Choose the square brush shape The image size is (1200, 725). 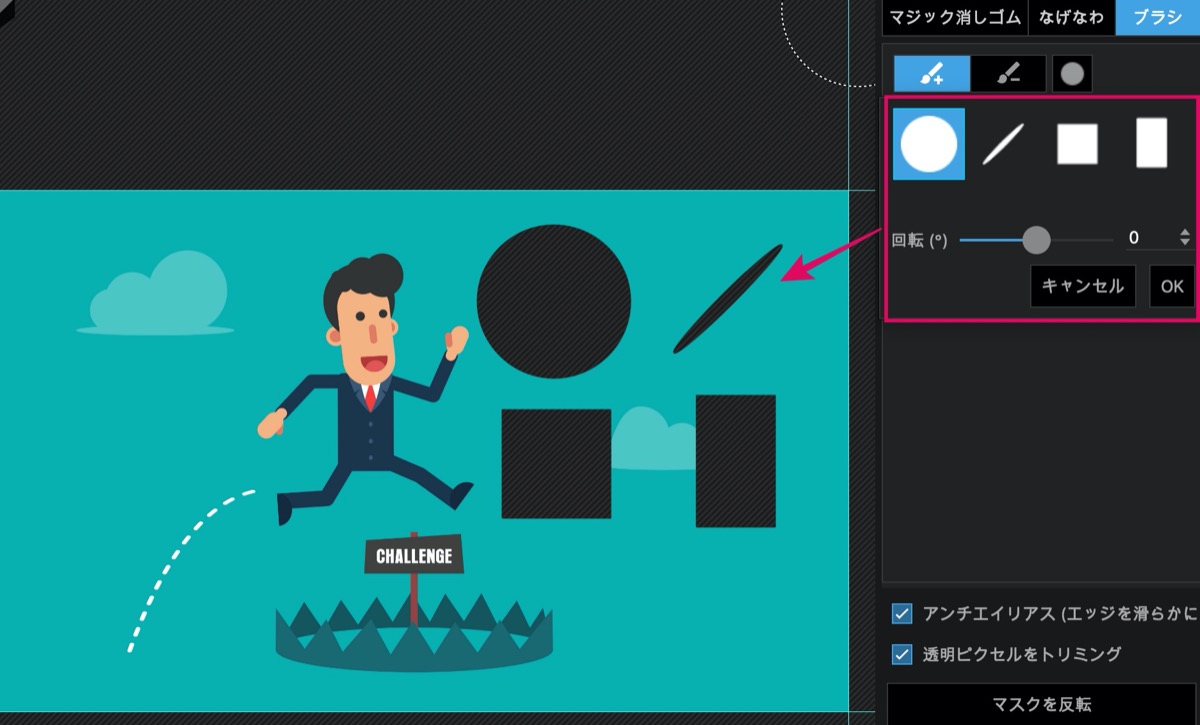click(x=1078, y=144)
